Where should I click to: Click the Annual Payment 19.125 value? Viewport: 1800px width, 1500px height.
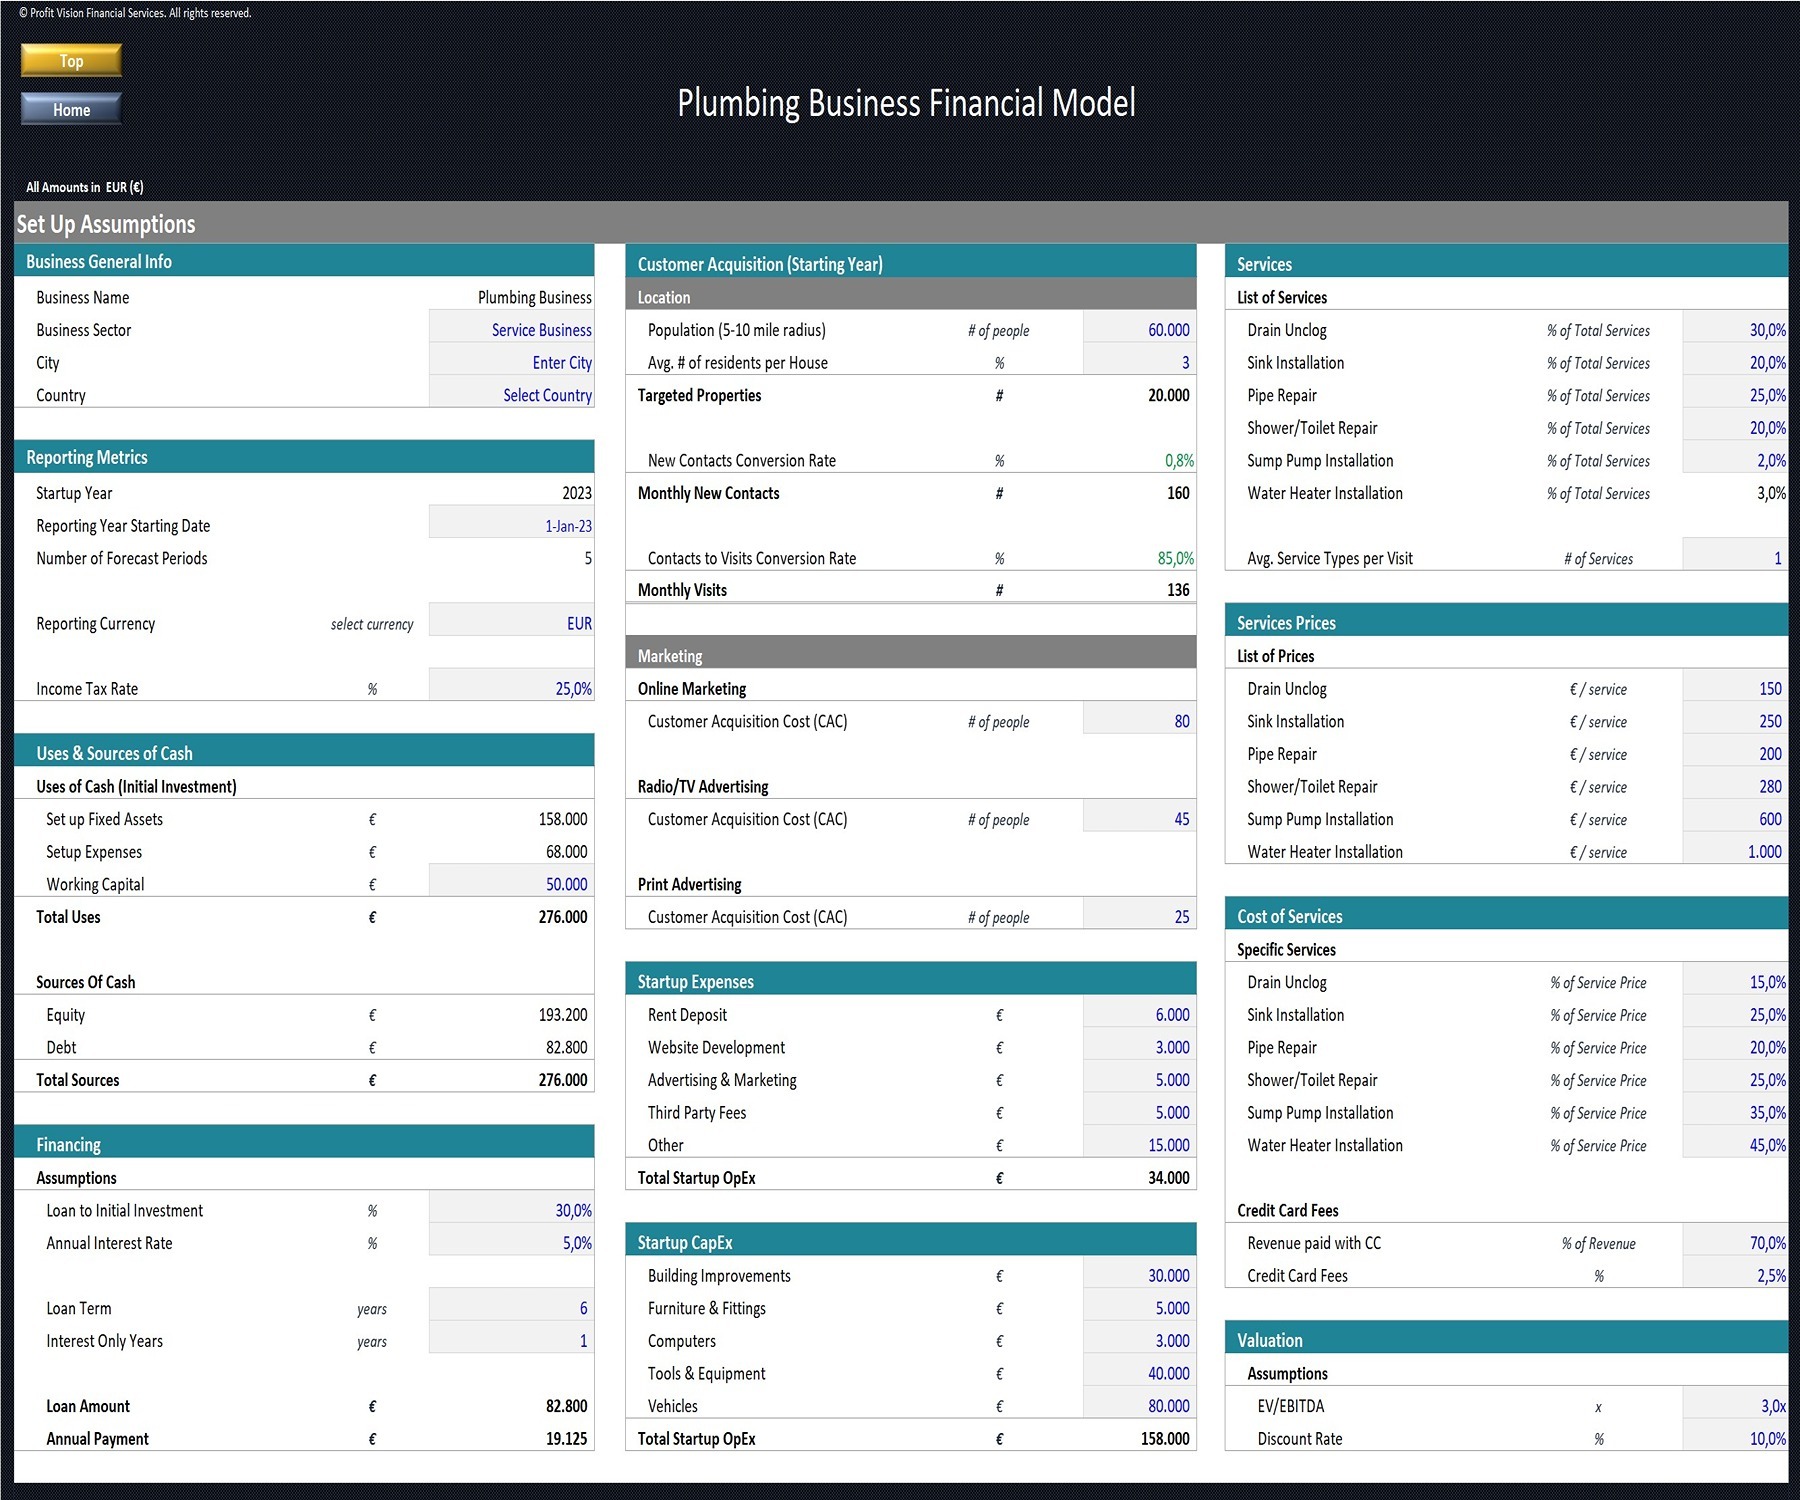(x=566, y=1438)
